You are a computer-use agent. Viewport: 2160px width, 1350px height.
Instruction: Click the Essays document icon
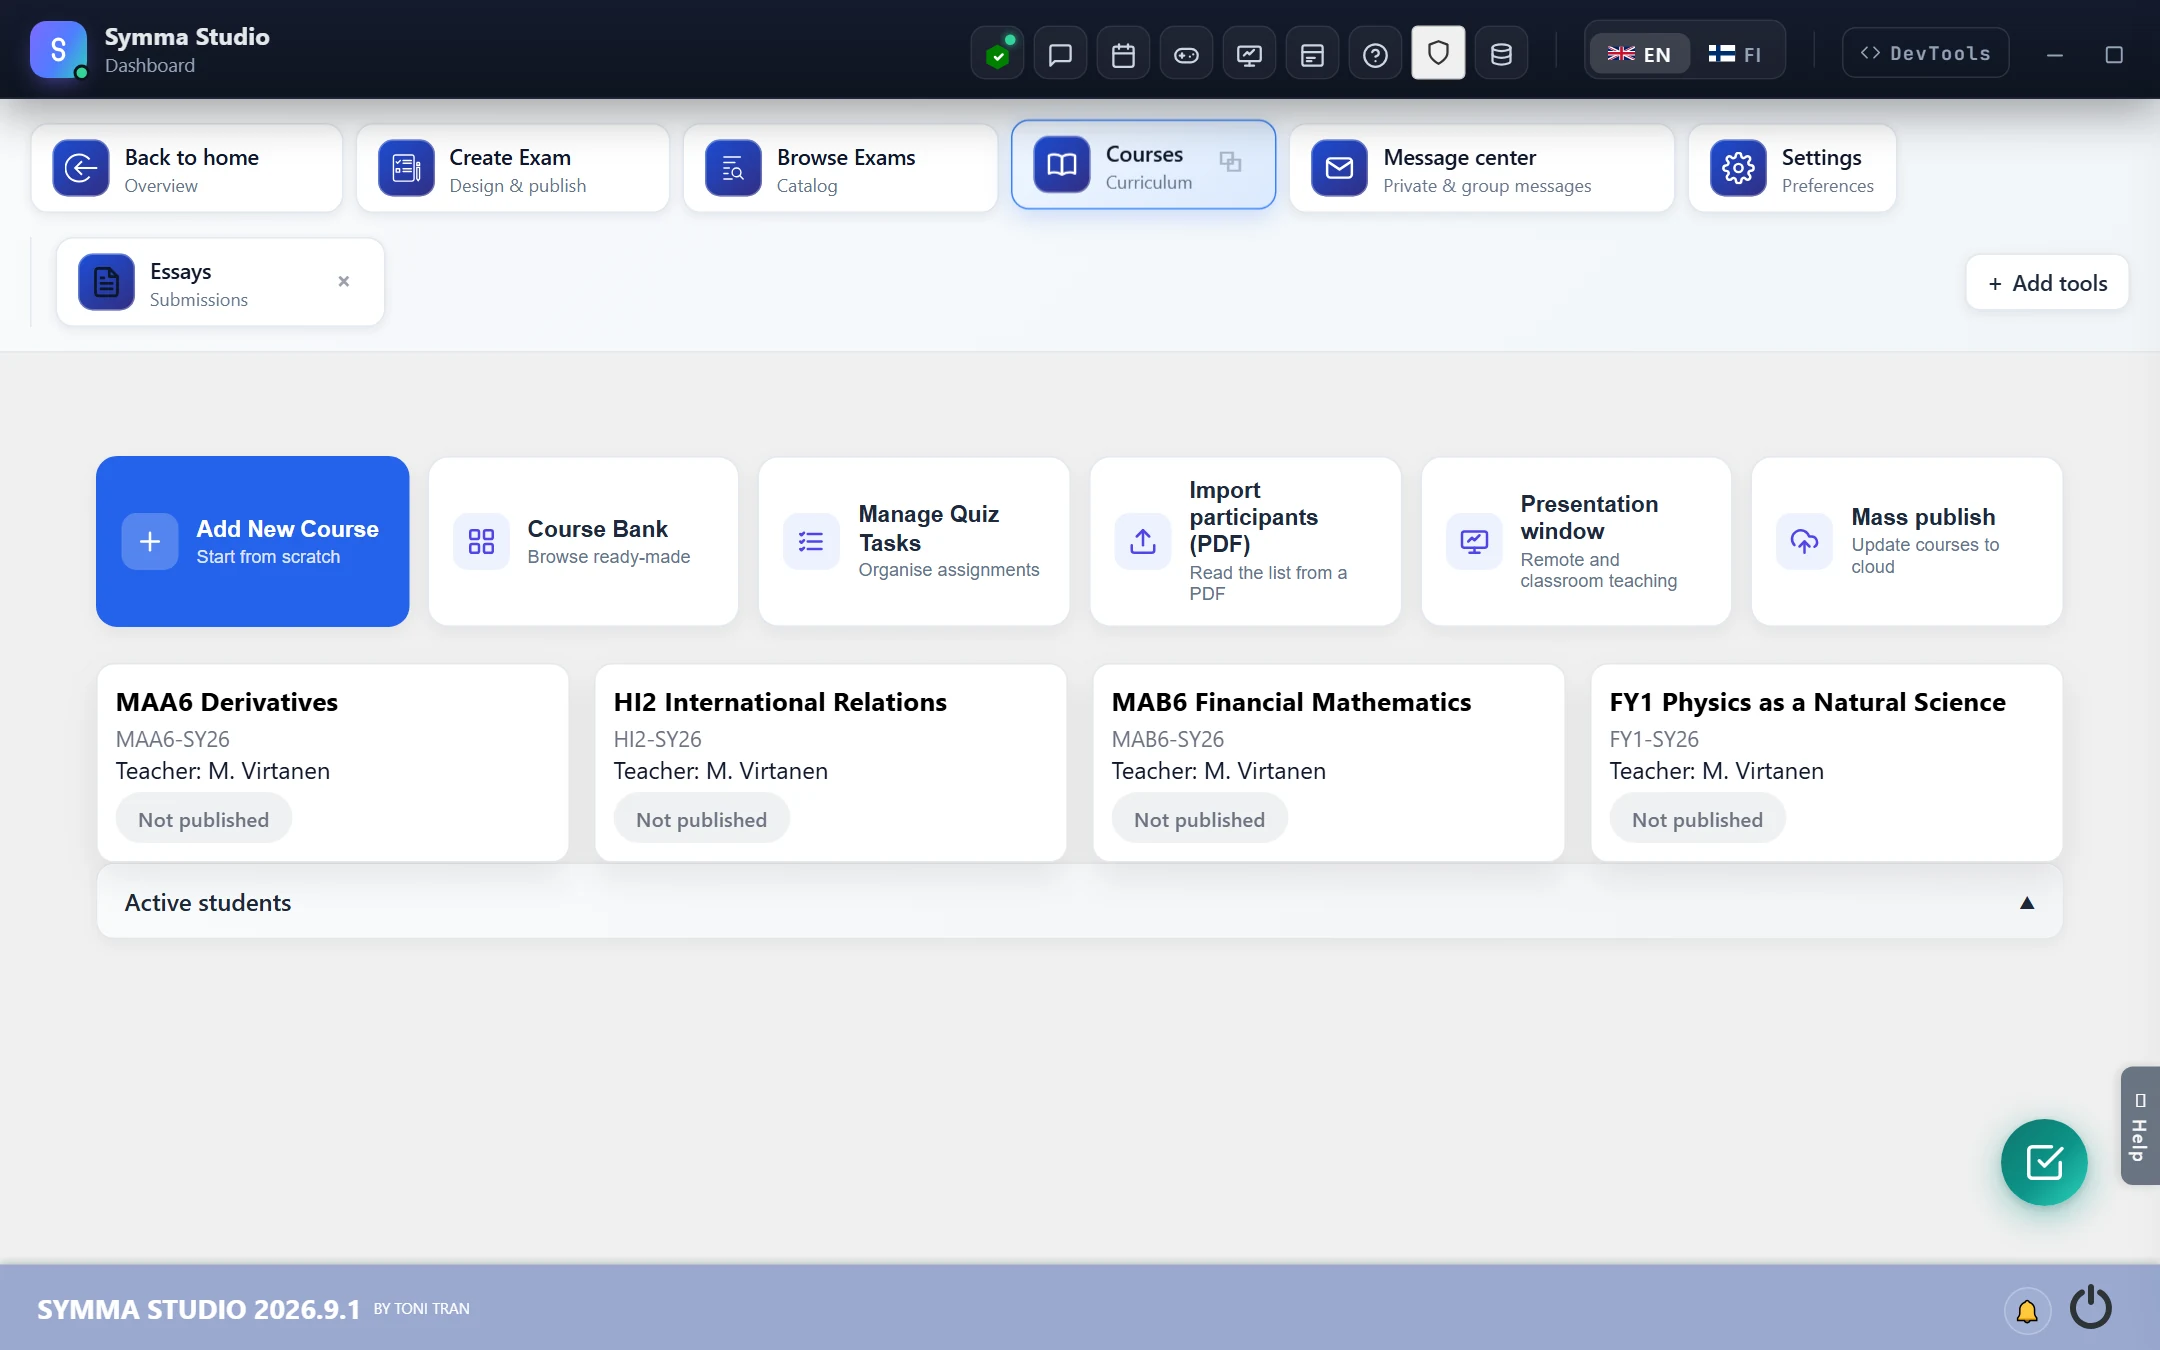(106, 282)
